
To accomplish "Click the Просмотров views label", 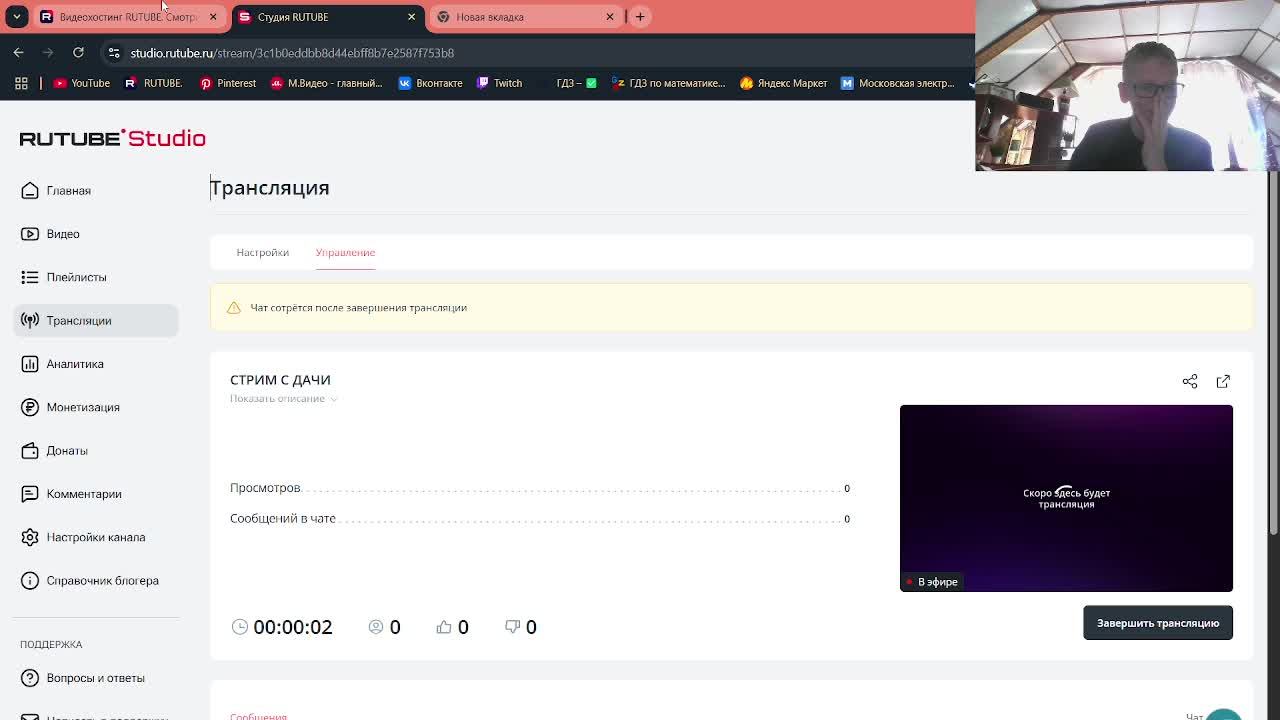I will pos(265,488).
